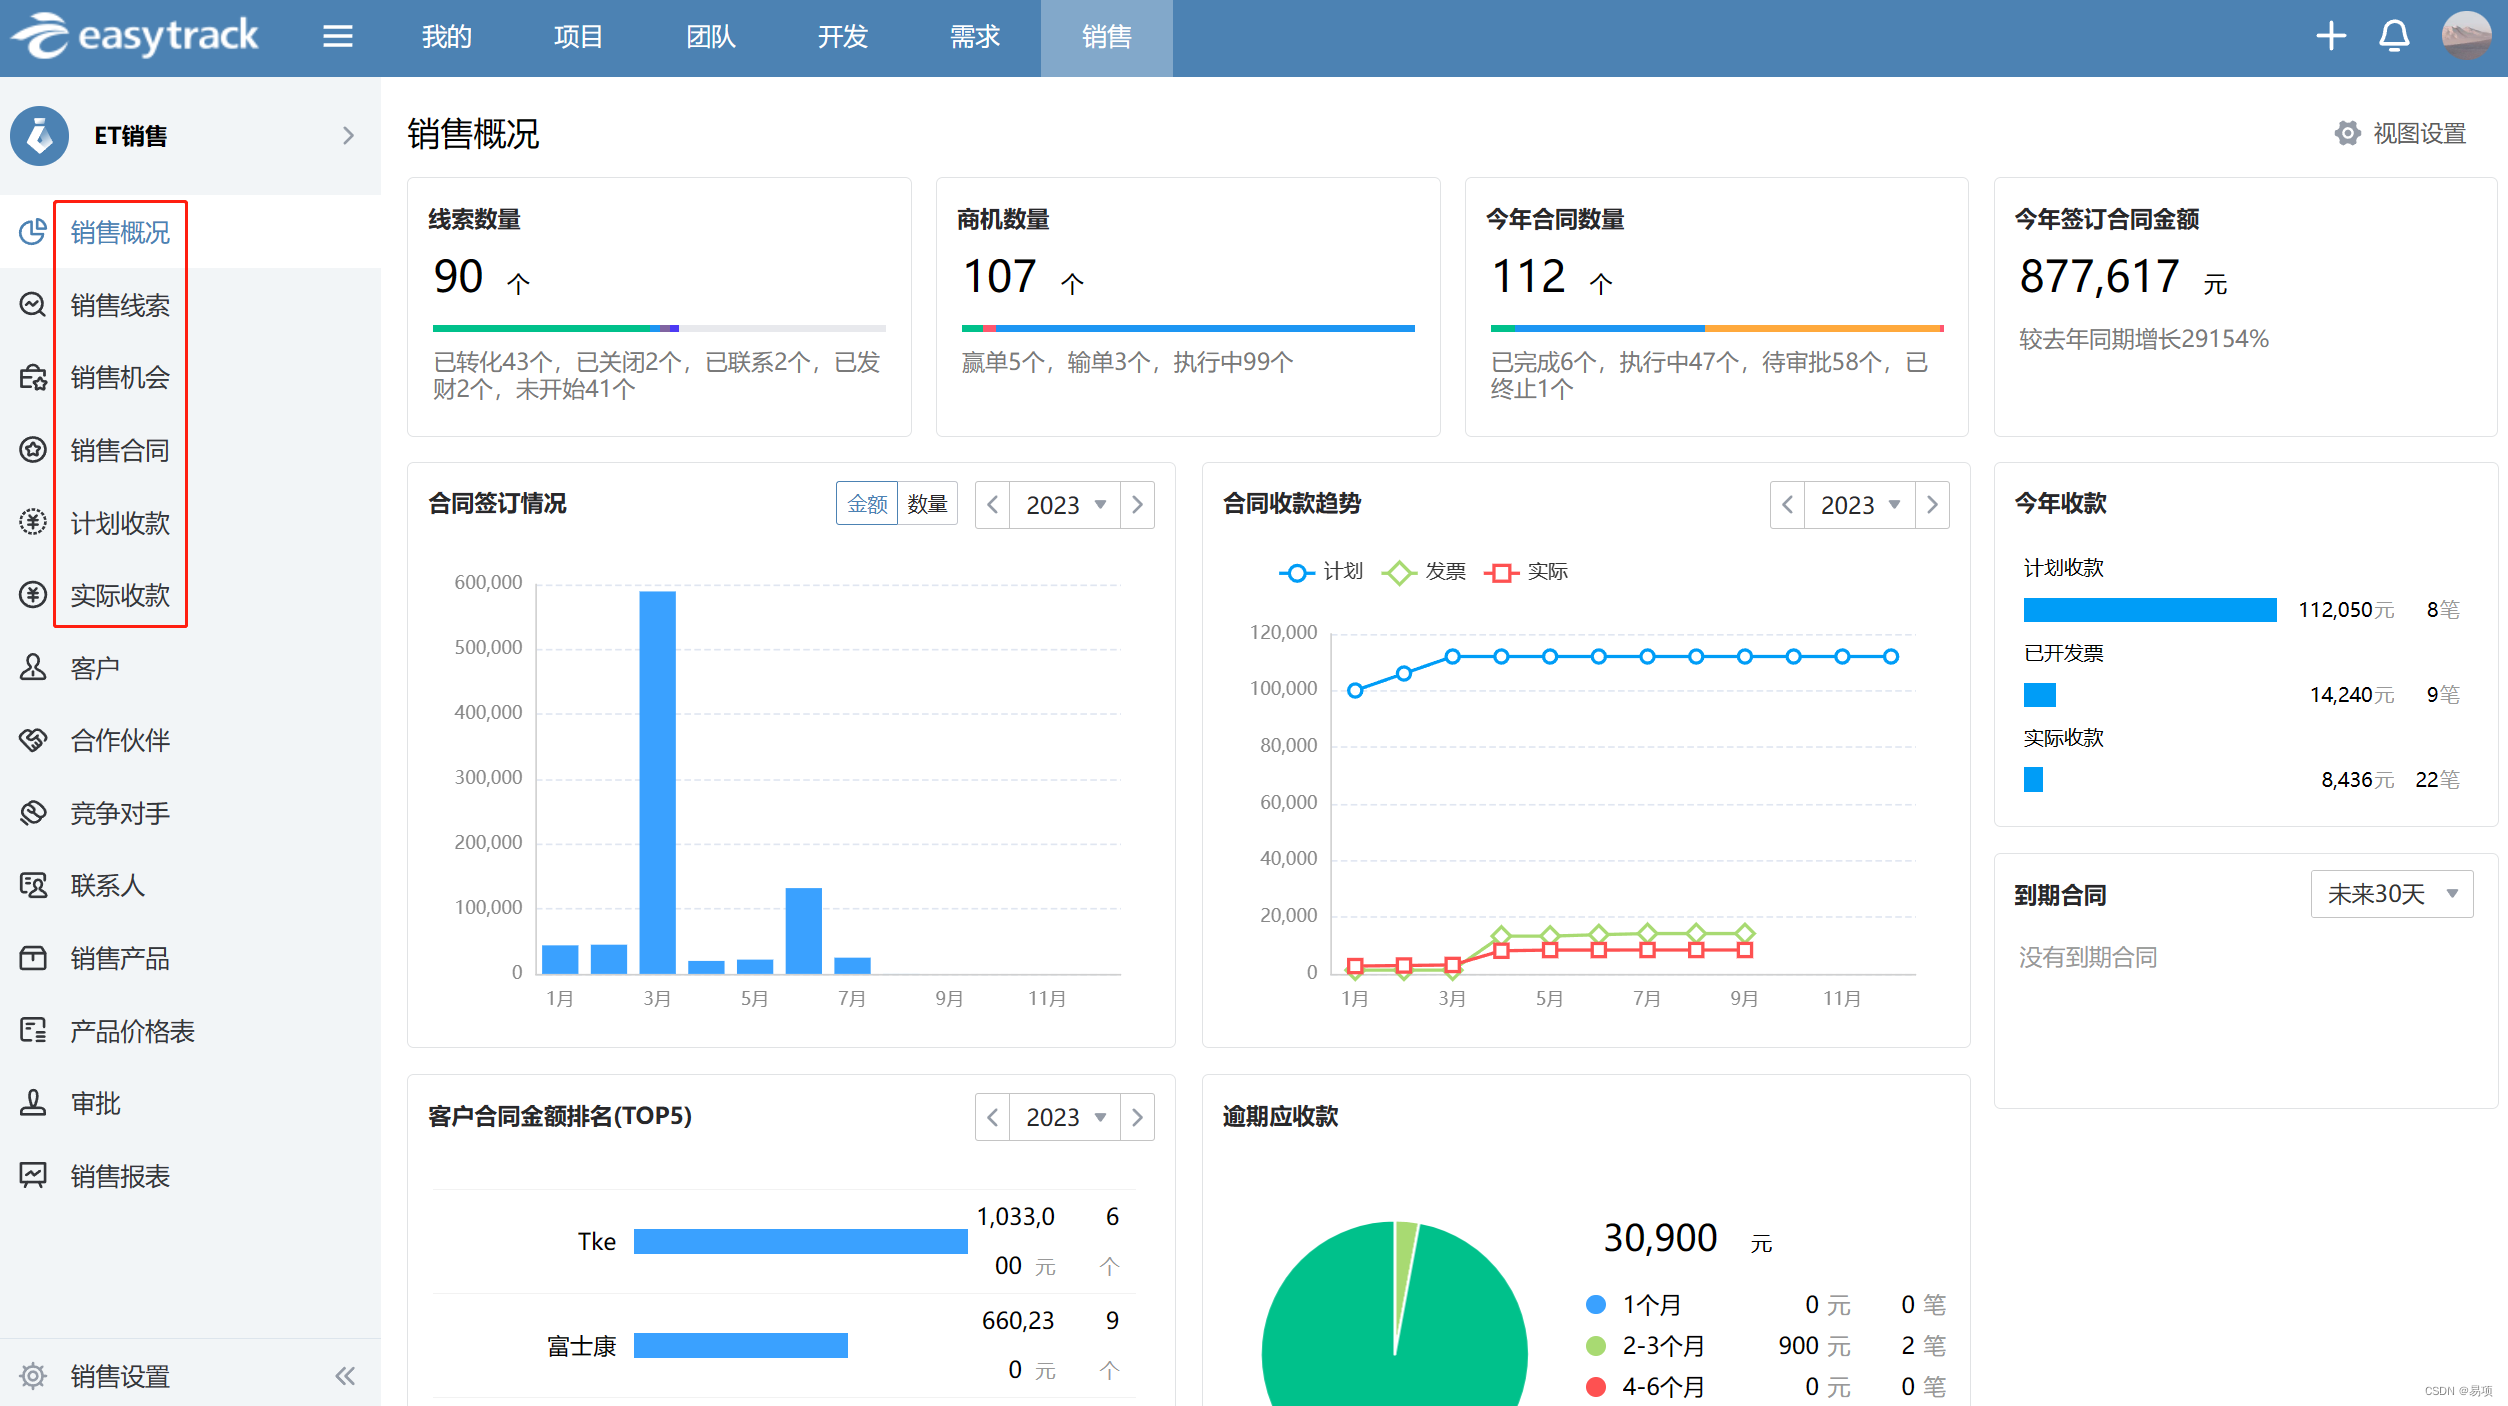Open the 项目 top menu tab
2508x1406 pixels.
point(578,37)
